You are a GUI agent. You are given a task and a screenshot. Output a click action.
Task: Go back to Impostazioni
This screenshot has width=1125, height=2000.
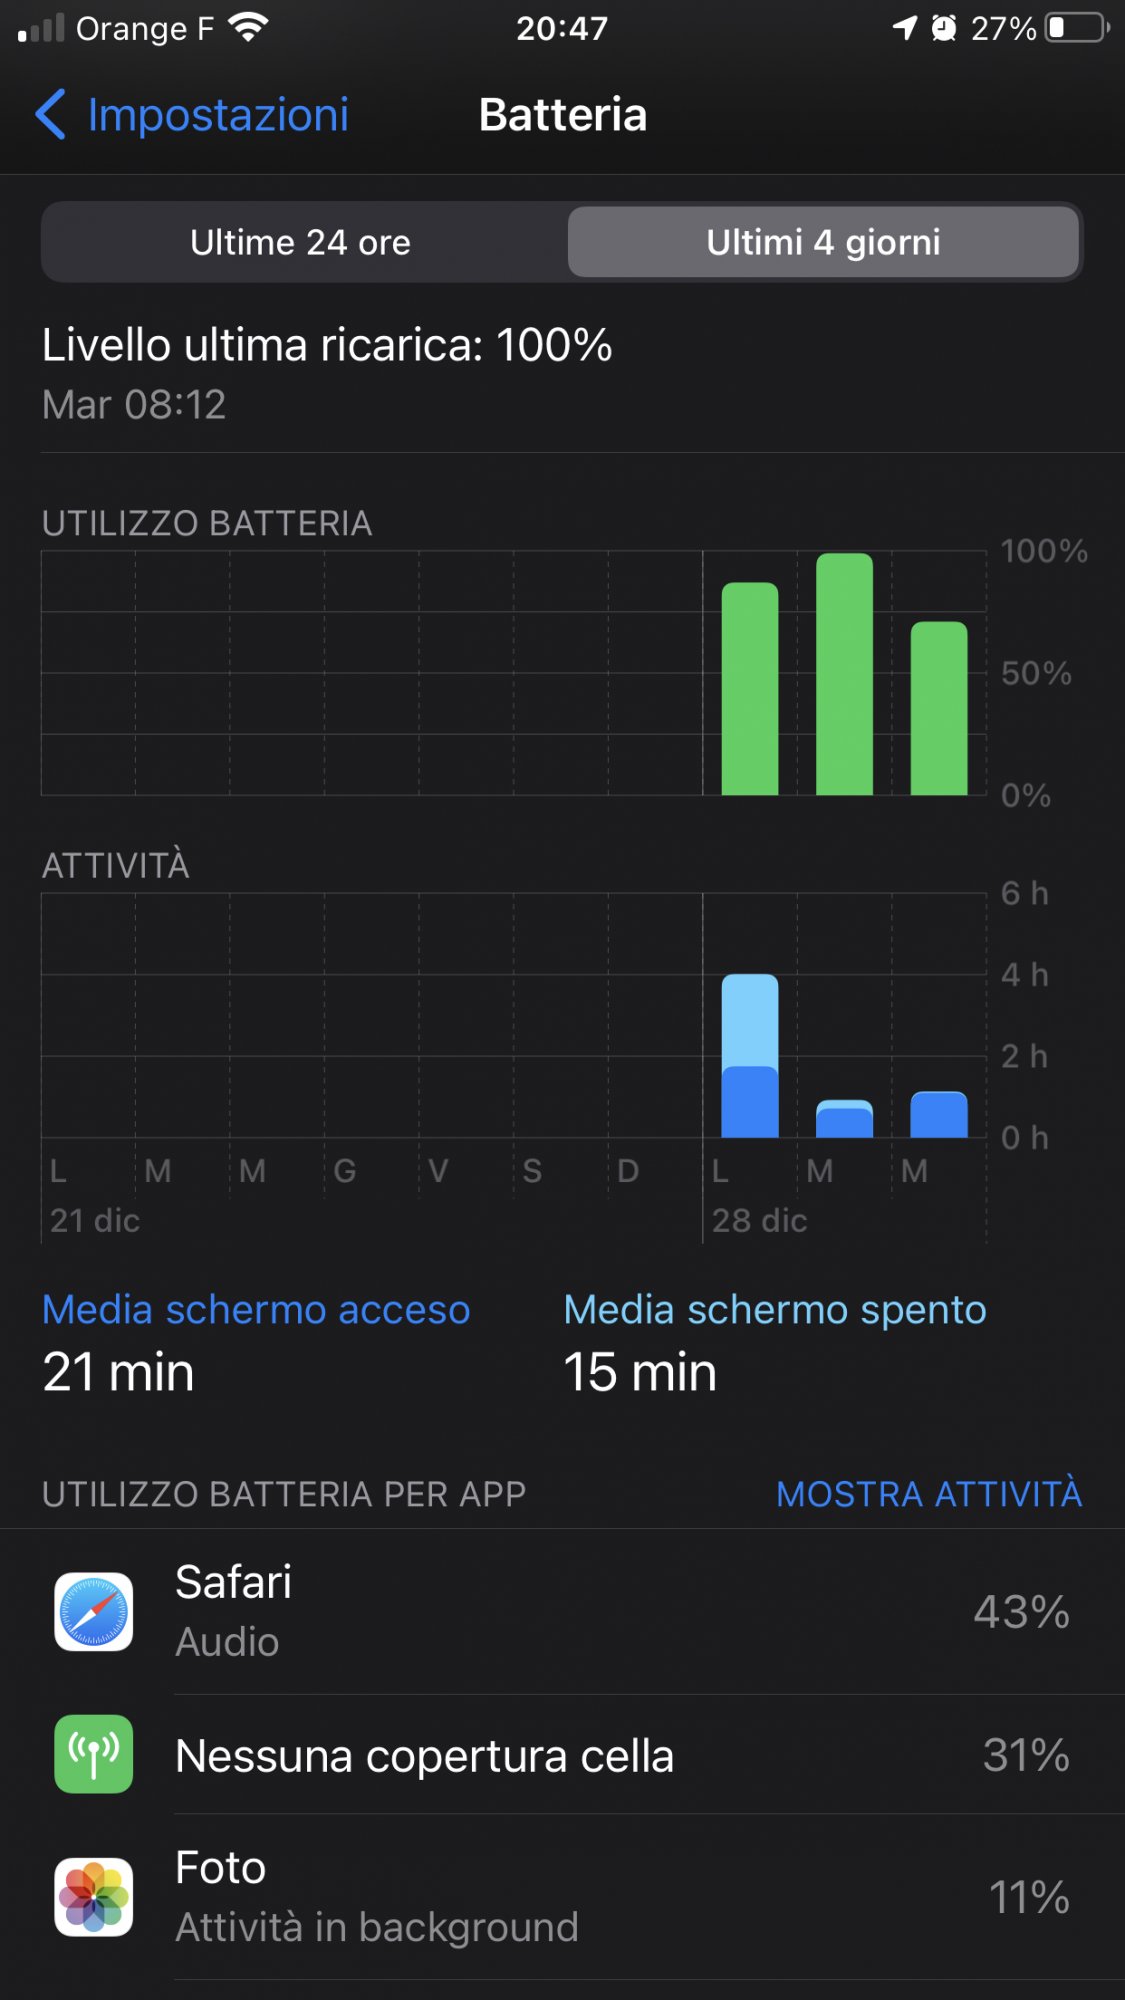(x=218, y=114)
